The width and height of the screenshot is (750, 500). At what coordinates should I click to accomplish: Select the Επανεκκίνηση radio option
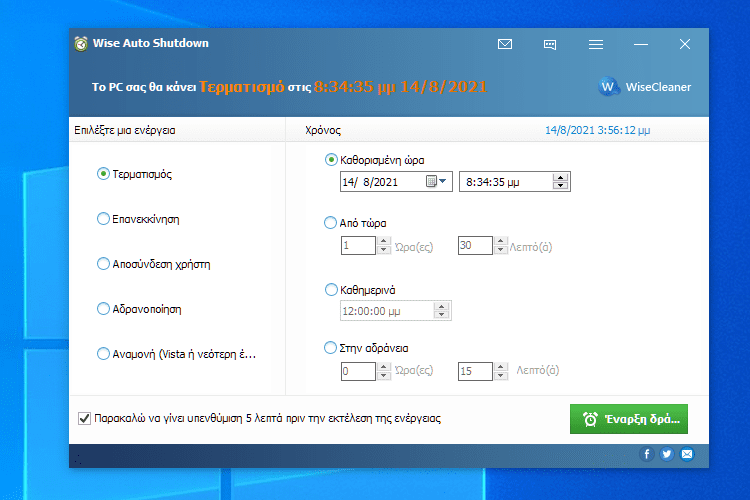pos(103,219)
